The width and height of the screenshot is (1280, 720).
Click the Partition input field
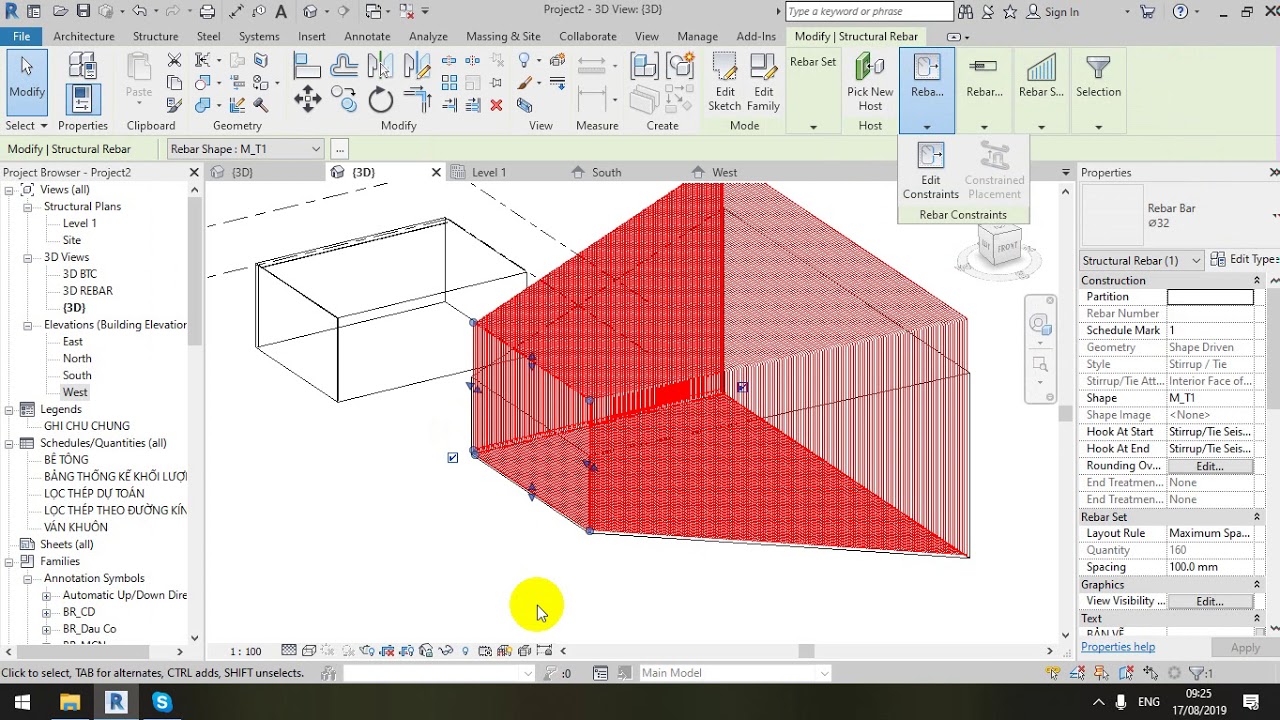[x=1210, y=297]
